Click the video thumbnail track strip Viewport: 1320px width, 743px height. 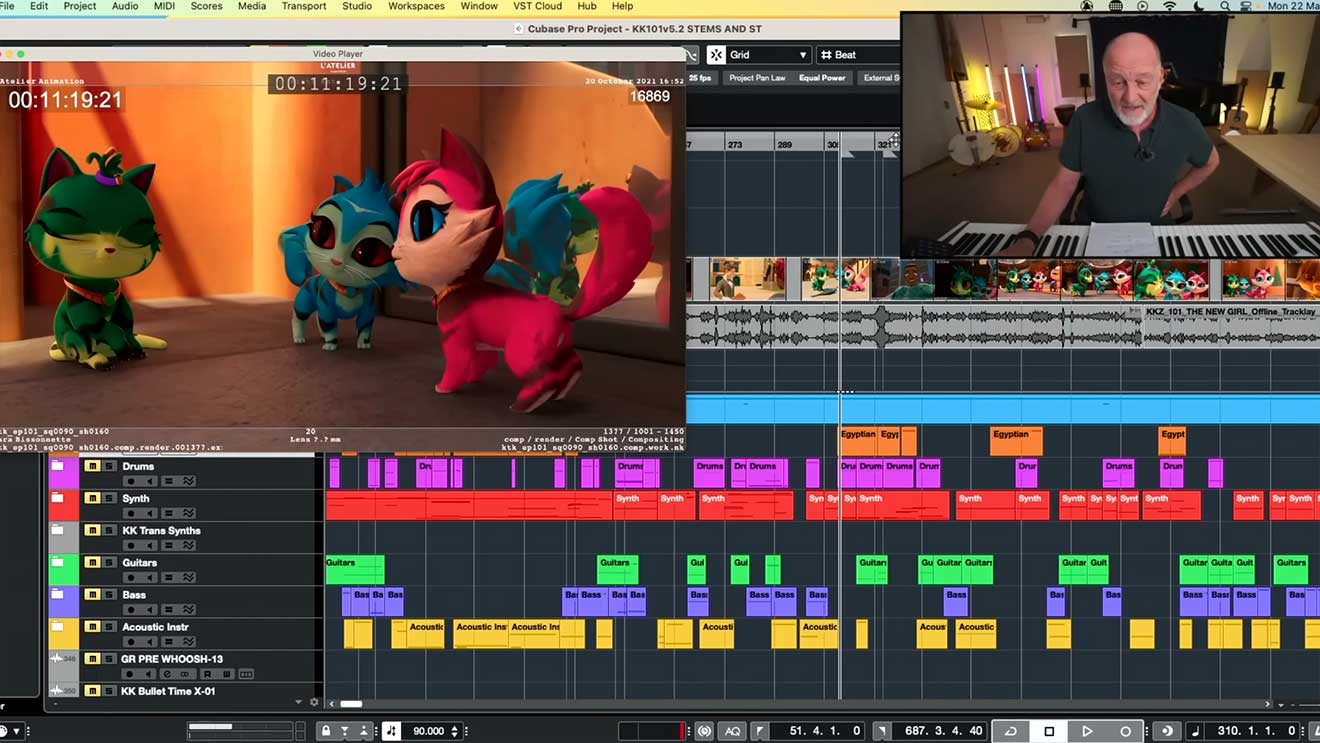point(1003,279)
